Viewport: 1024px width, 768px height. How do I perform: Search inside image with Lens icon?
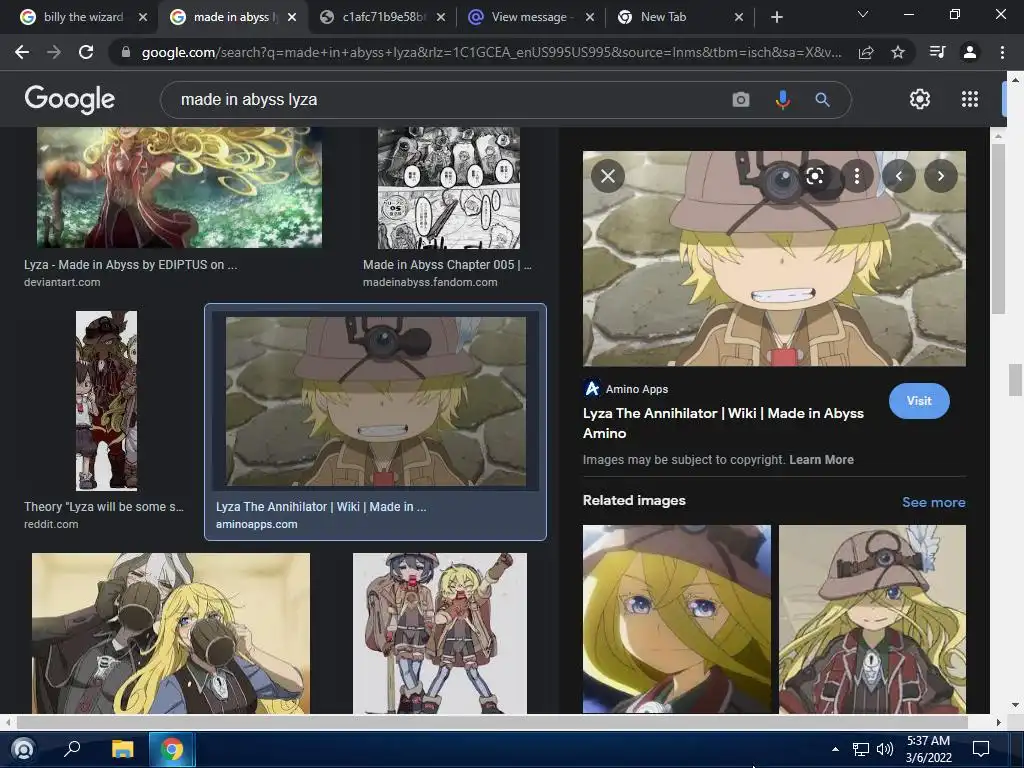pyautogui.click(x=815, y=176)
